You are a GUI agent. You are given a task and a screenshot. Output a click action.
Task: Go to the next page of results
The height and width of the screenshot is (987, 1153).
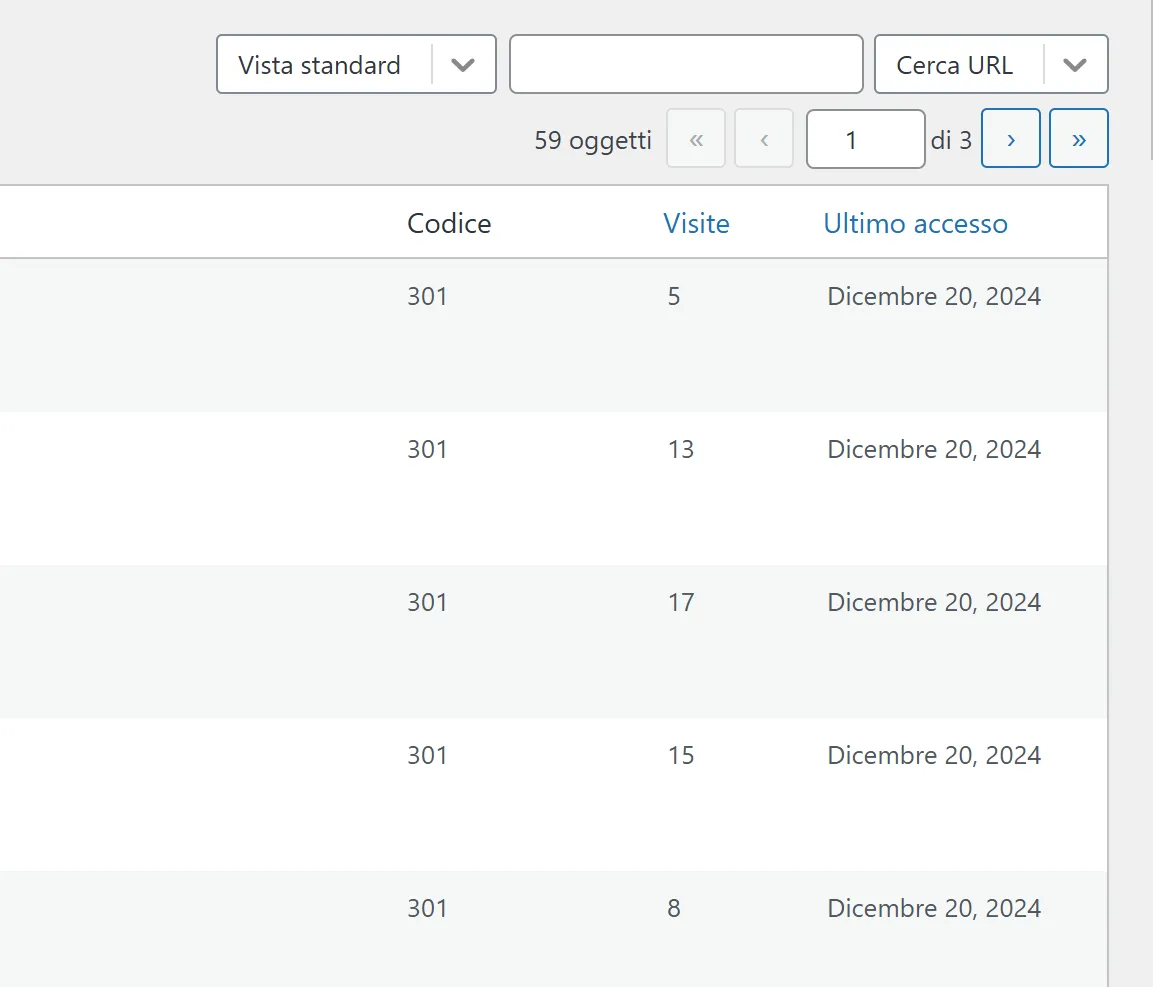1010,138
